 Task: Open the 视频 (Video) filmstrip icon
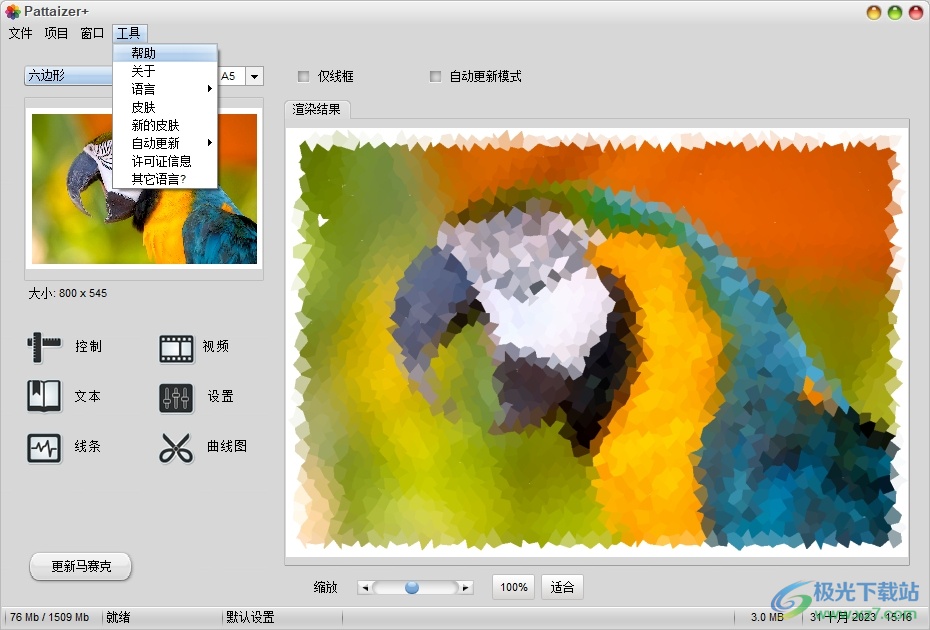tap(176, 348)
